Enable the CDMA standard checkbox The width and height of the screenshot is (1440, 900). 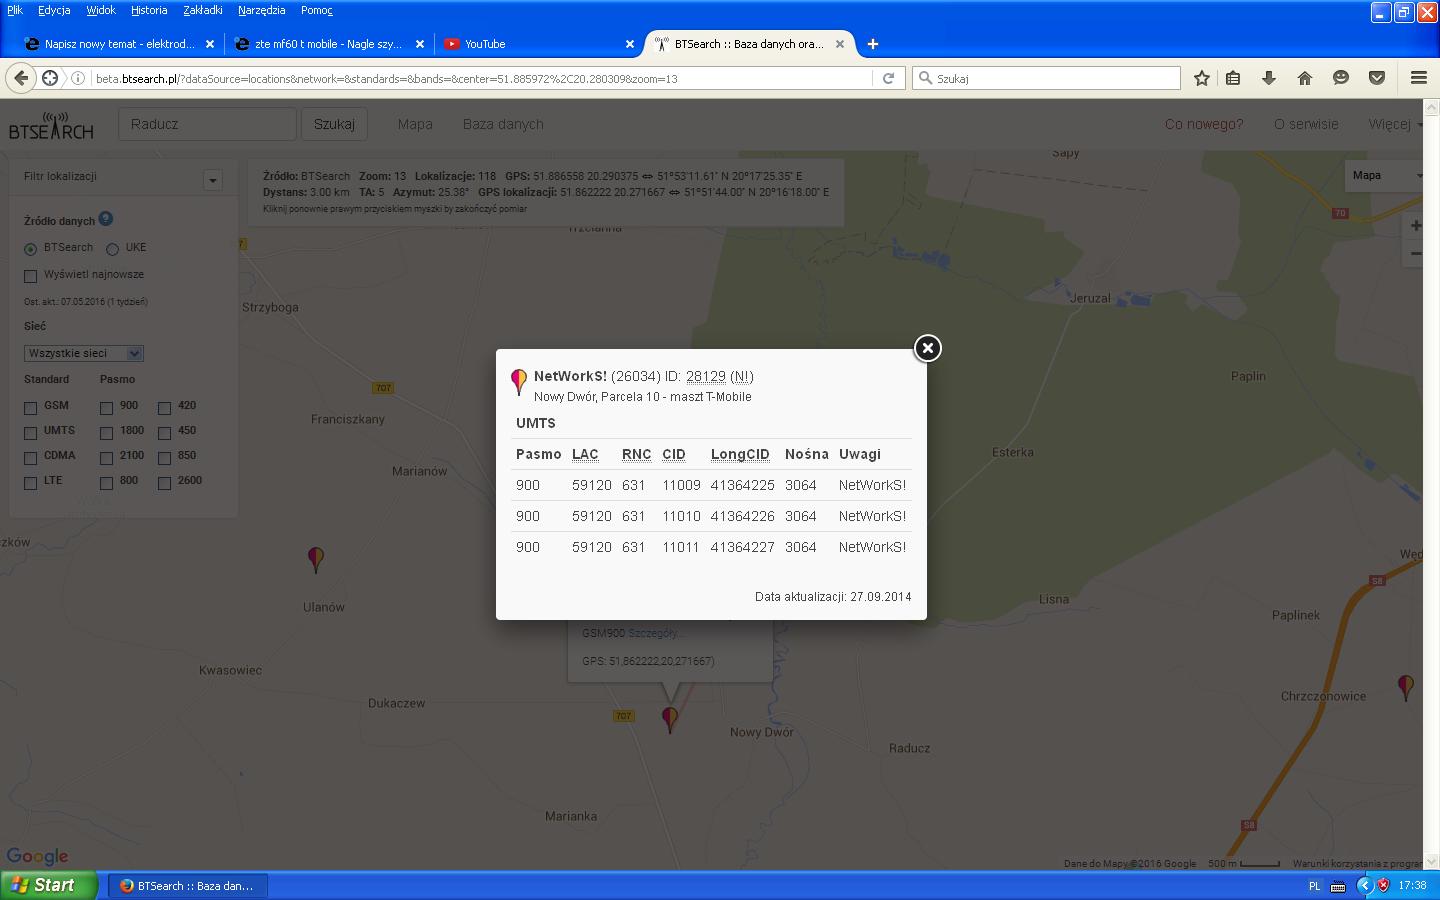[x=30, y=457]
